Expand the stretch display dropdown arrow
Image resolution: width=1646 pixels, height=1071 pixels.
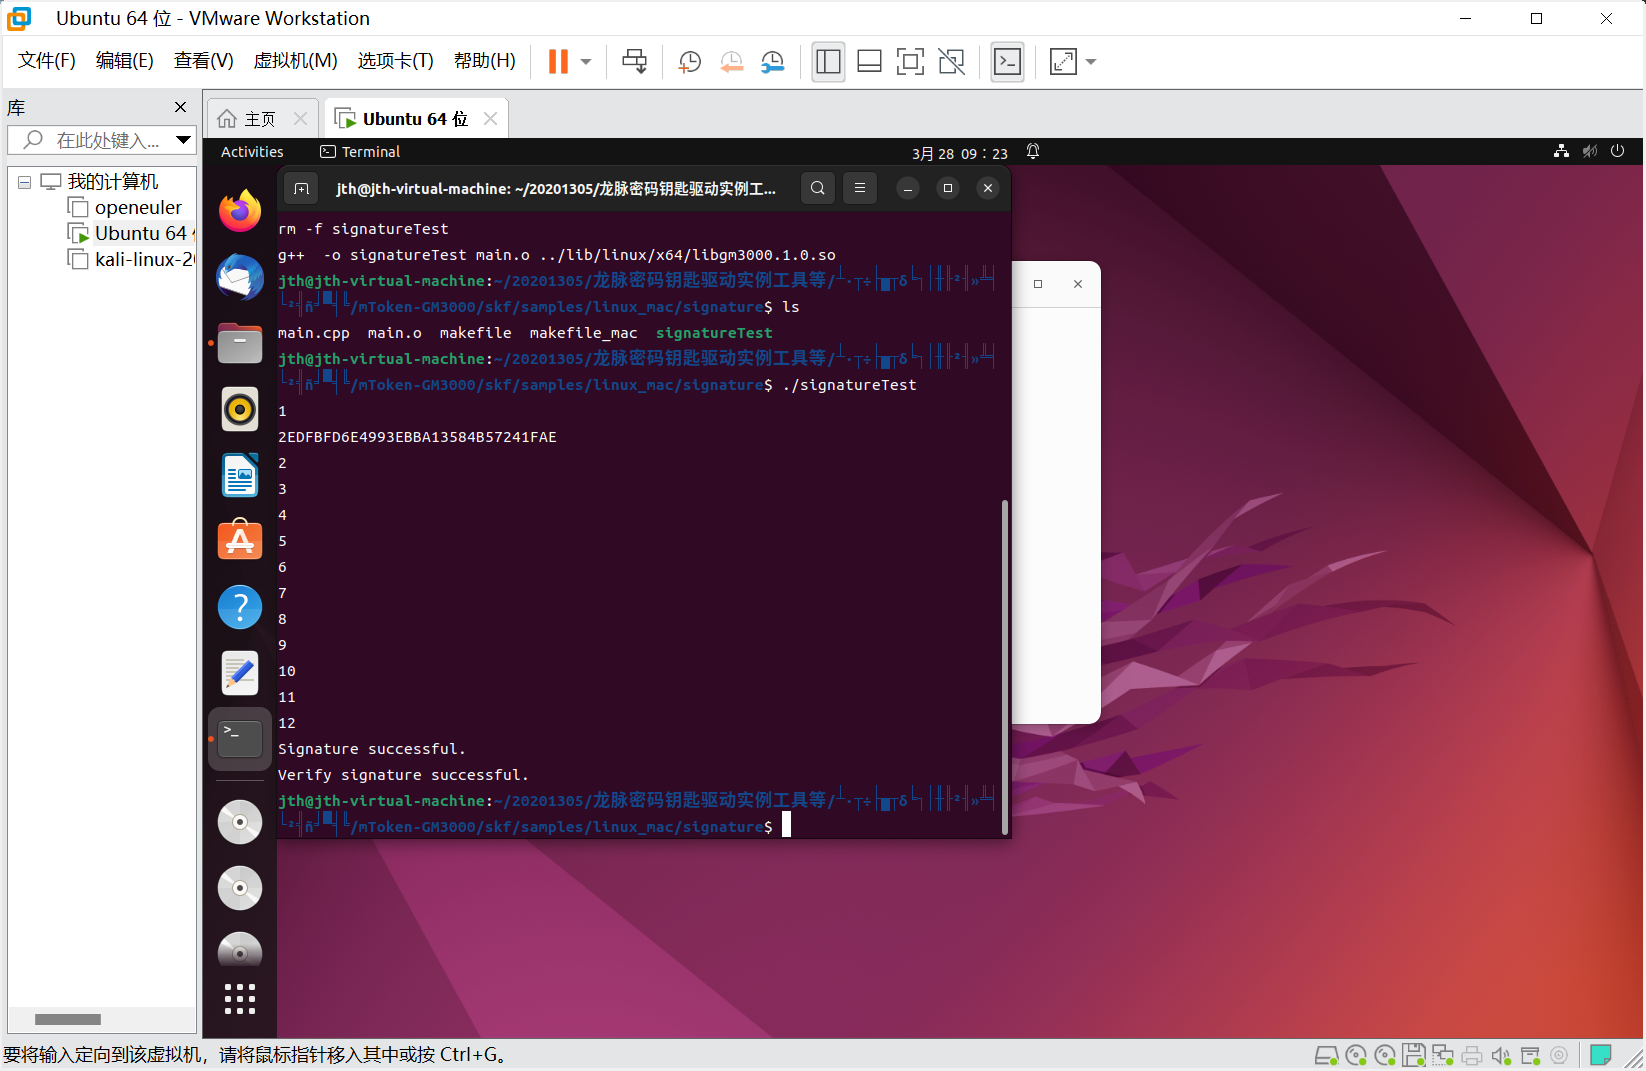[1091, 62]
